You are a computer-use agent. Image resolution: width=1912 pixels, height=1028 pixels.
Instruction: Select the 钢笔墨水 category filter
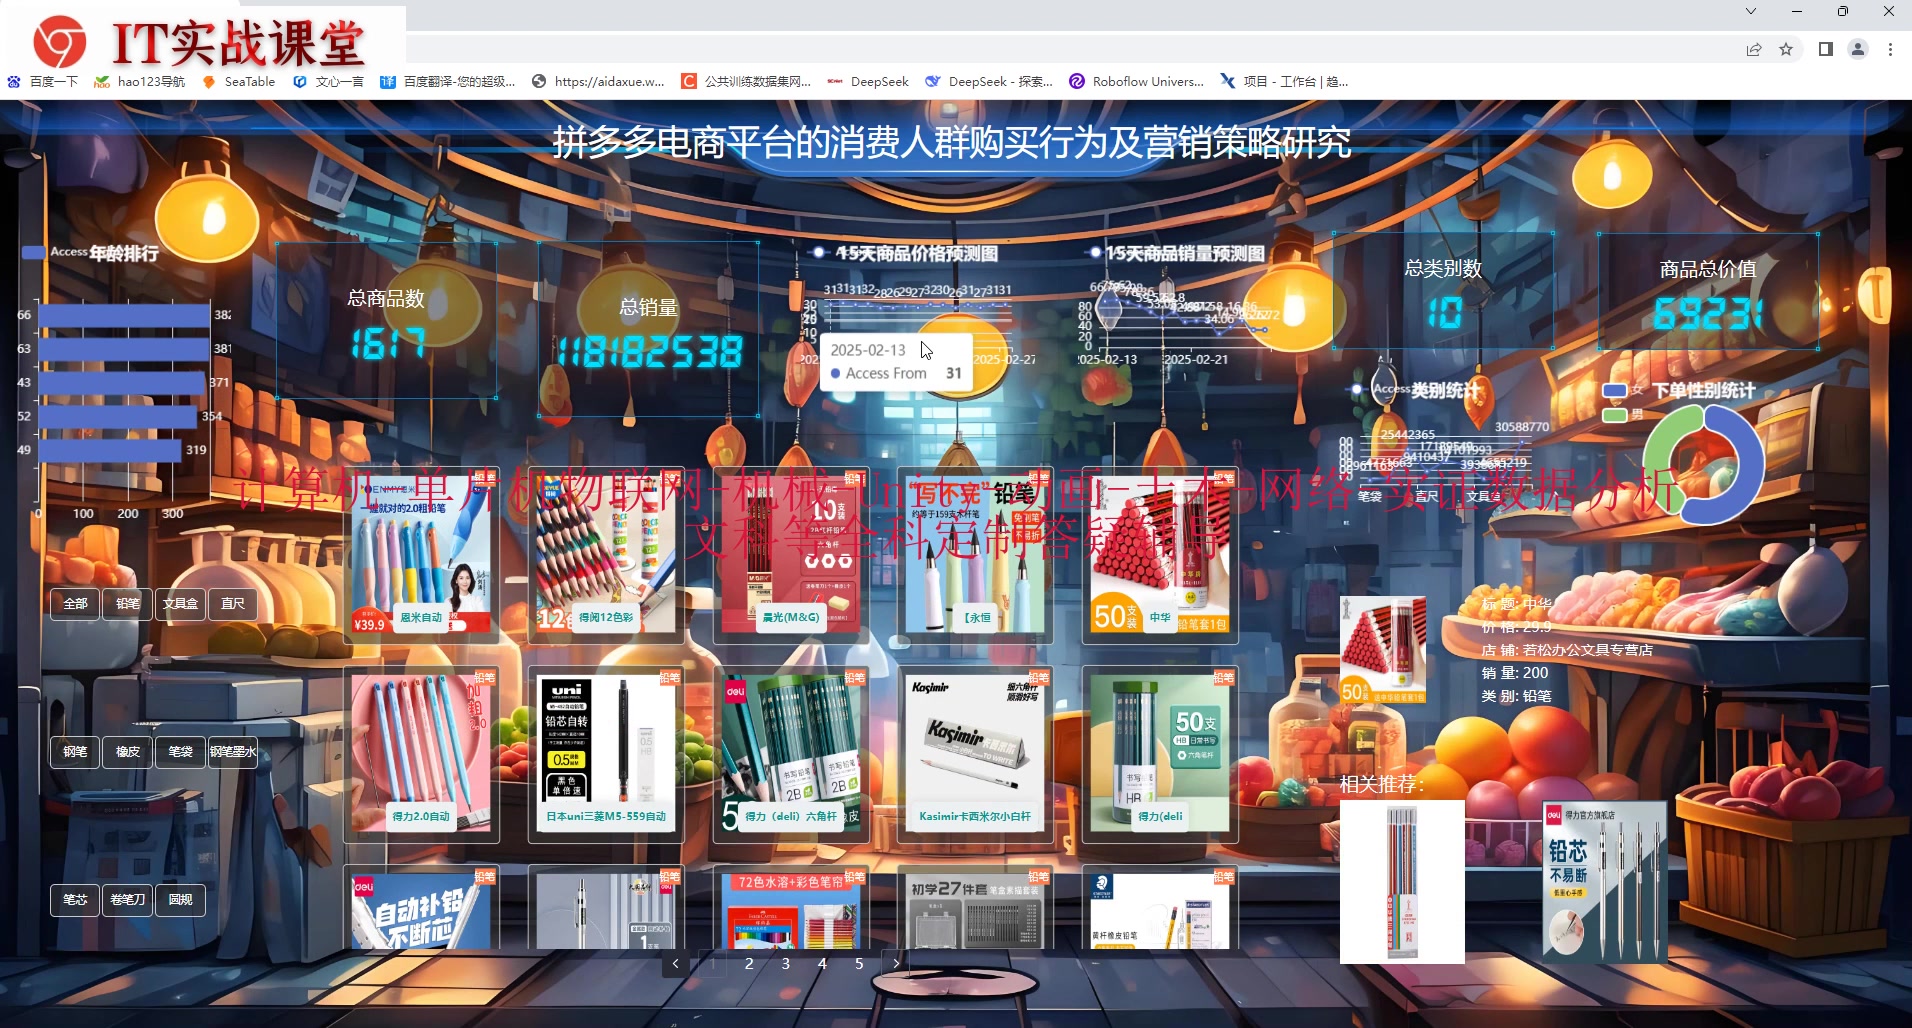(233, 752)
